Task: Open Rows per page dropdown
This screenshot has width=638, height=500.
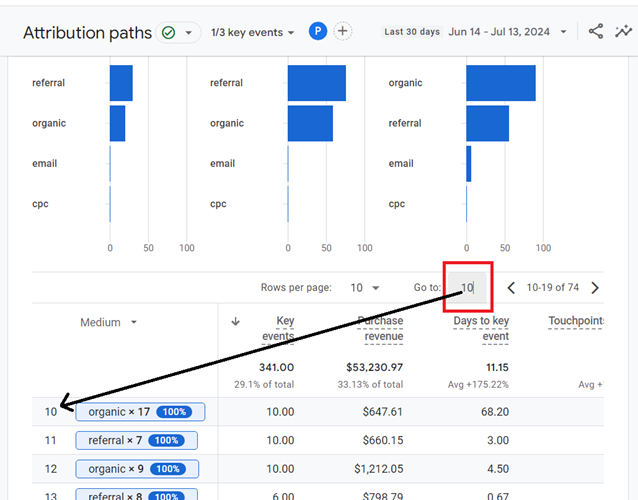Action: click(x=365, y=288)
